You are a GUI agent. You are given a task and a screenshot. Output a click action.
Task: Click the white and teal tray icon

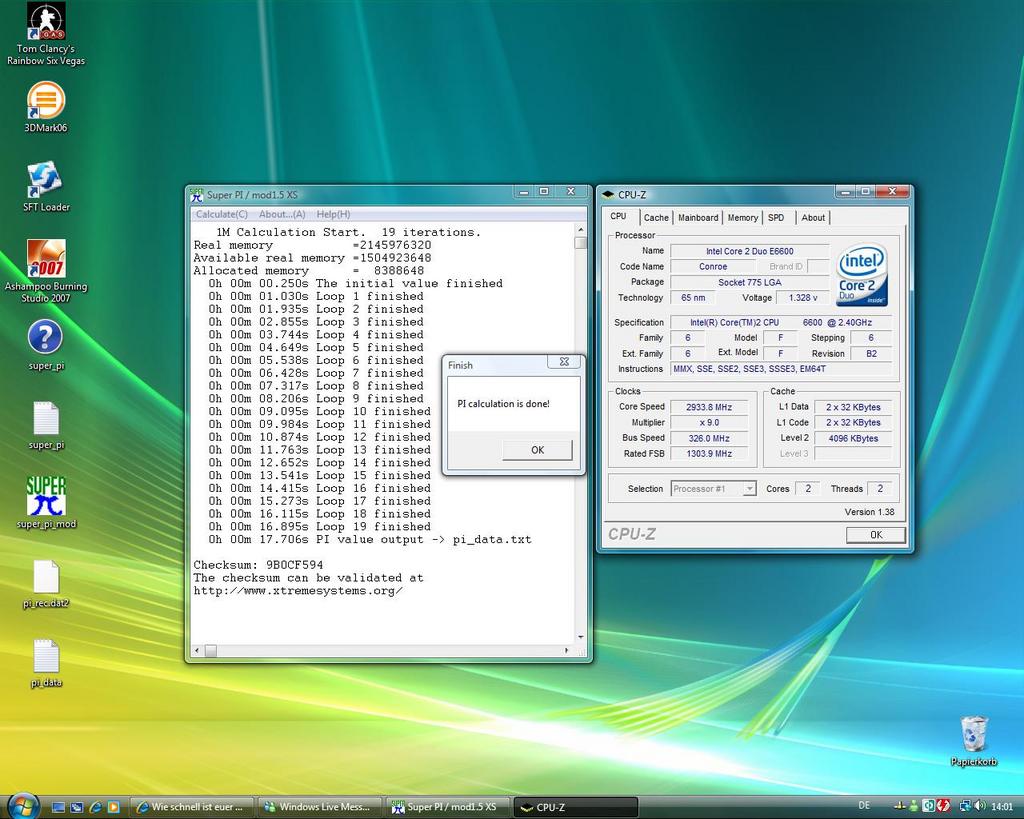[x=928, y=807]
